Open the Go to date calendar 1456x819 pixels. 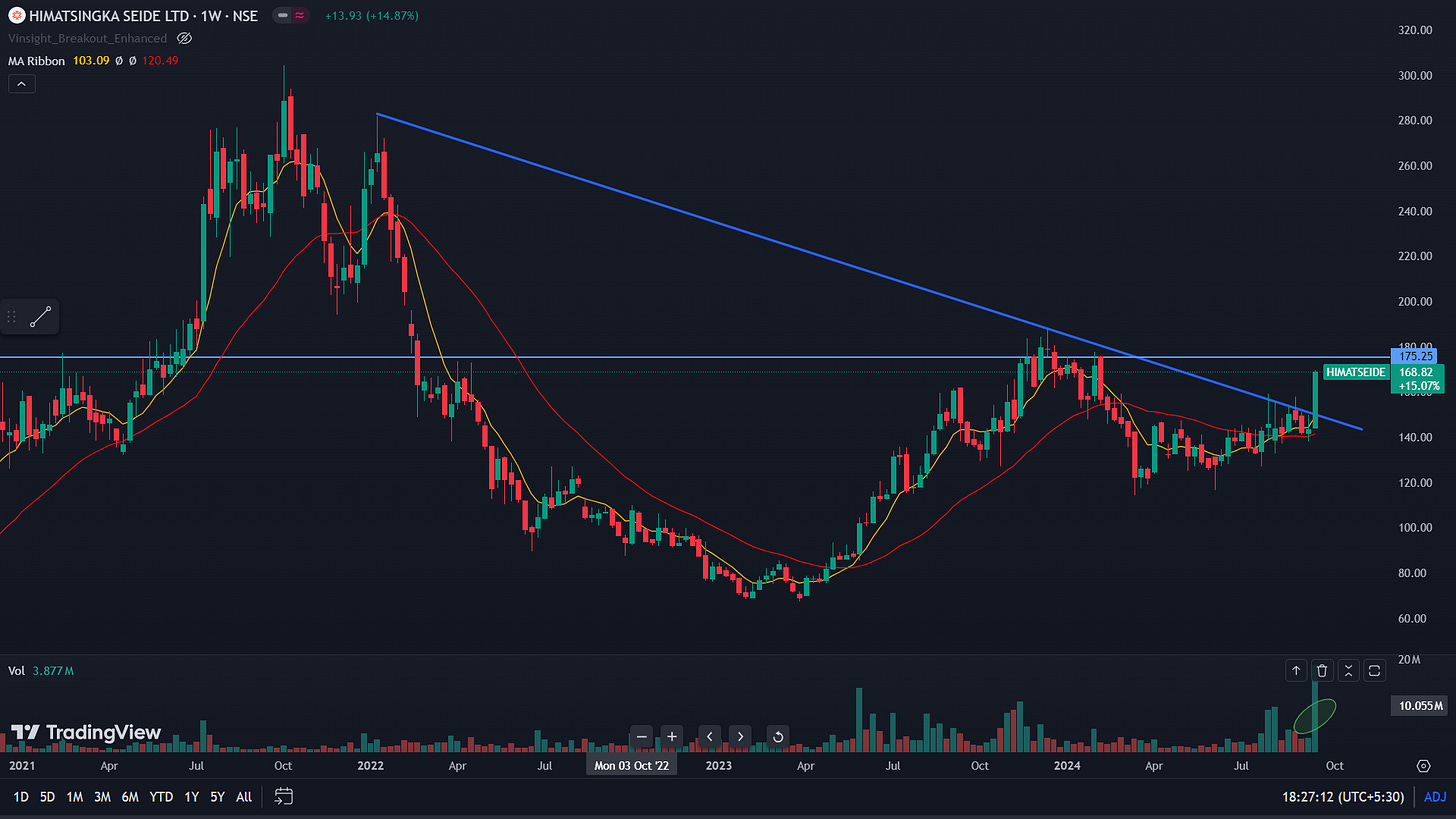point(283,797)
